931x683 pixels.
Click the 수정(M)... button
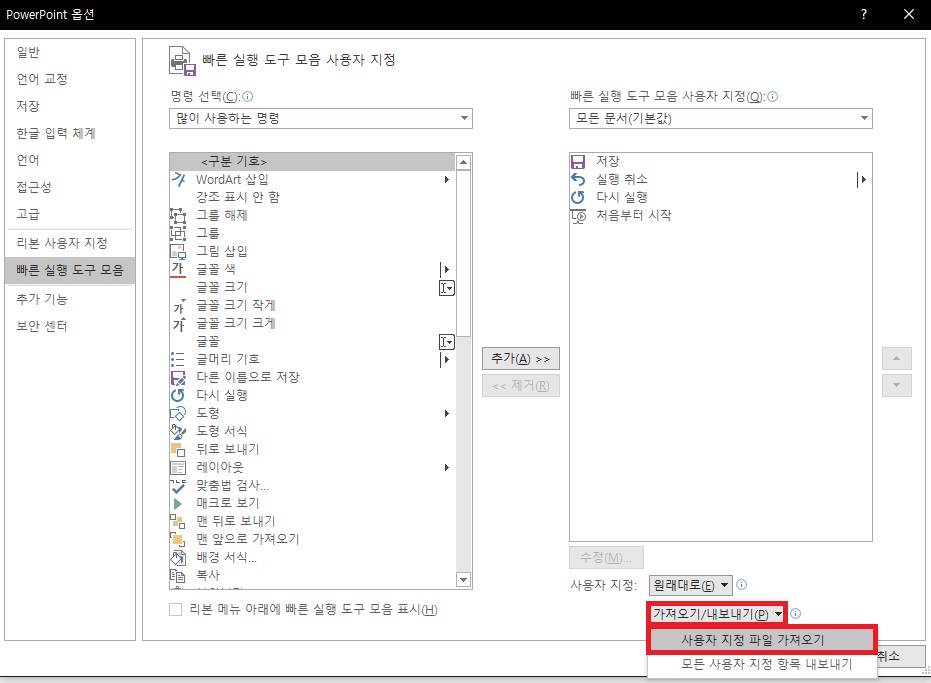tap(606, 558)
